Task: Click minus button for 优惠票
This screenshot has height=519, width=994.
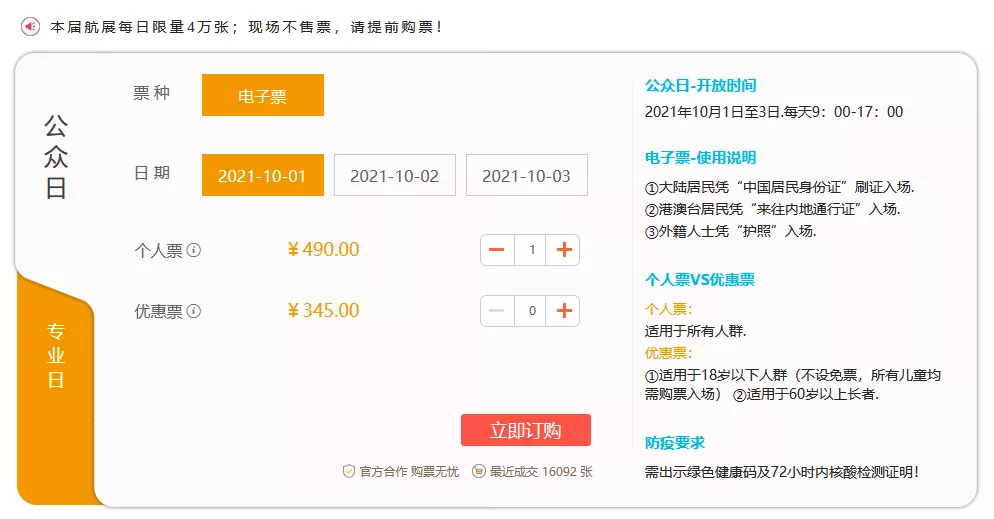Action: [497, 311]
